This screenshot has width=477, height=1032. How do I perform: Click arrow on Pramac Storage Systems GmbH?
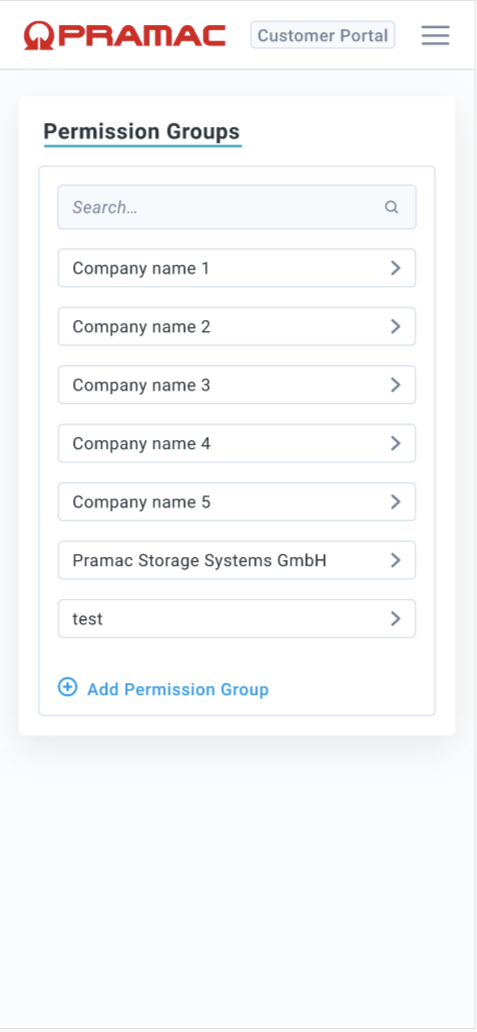395,560
